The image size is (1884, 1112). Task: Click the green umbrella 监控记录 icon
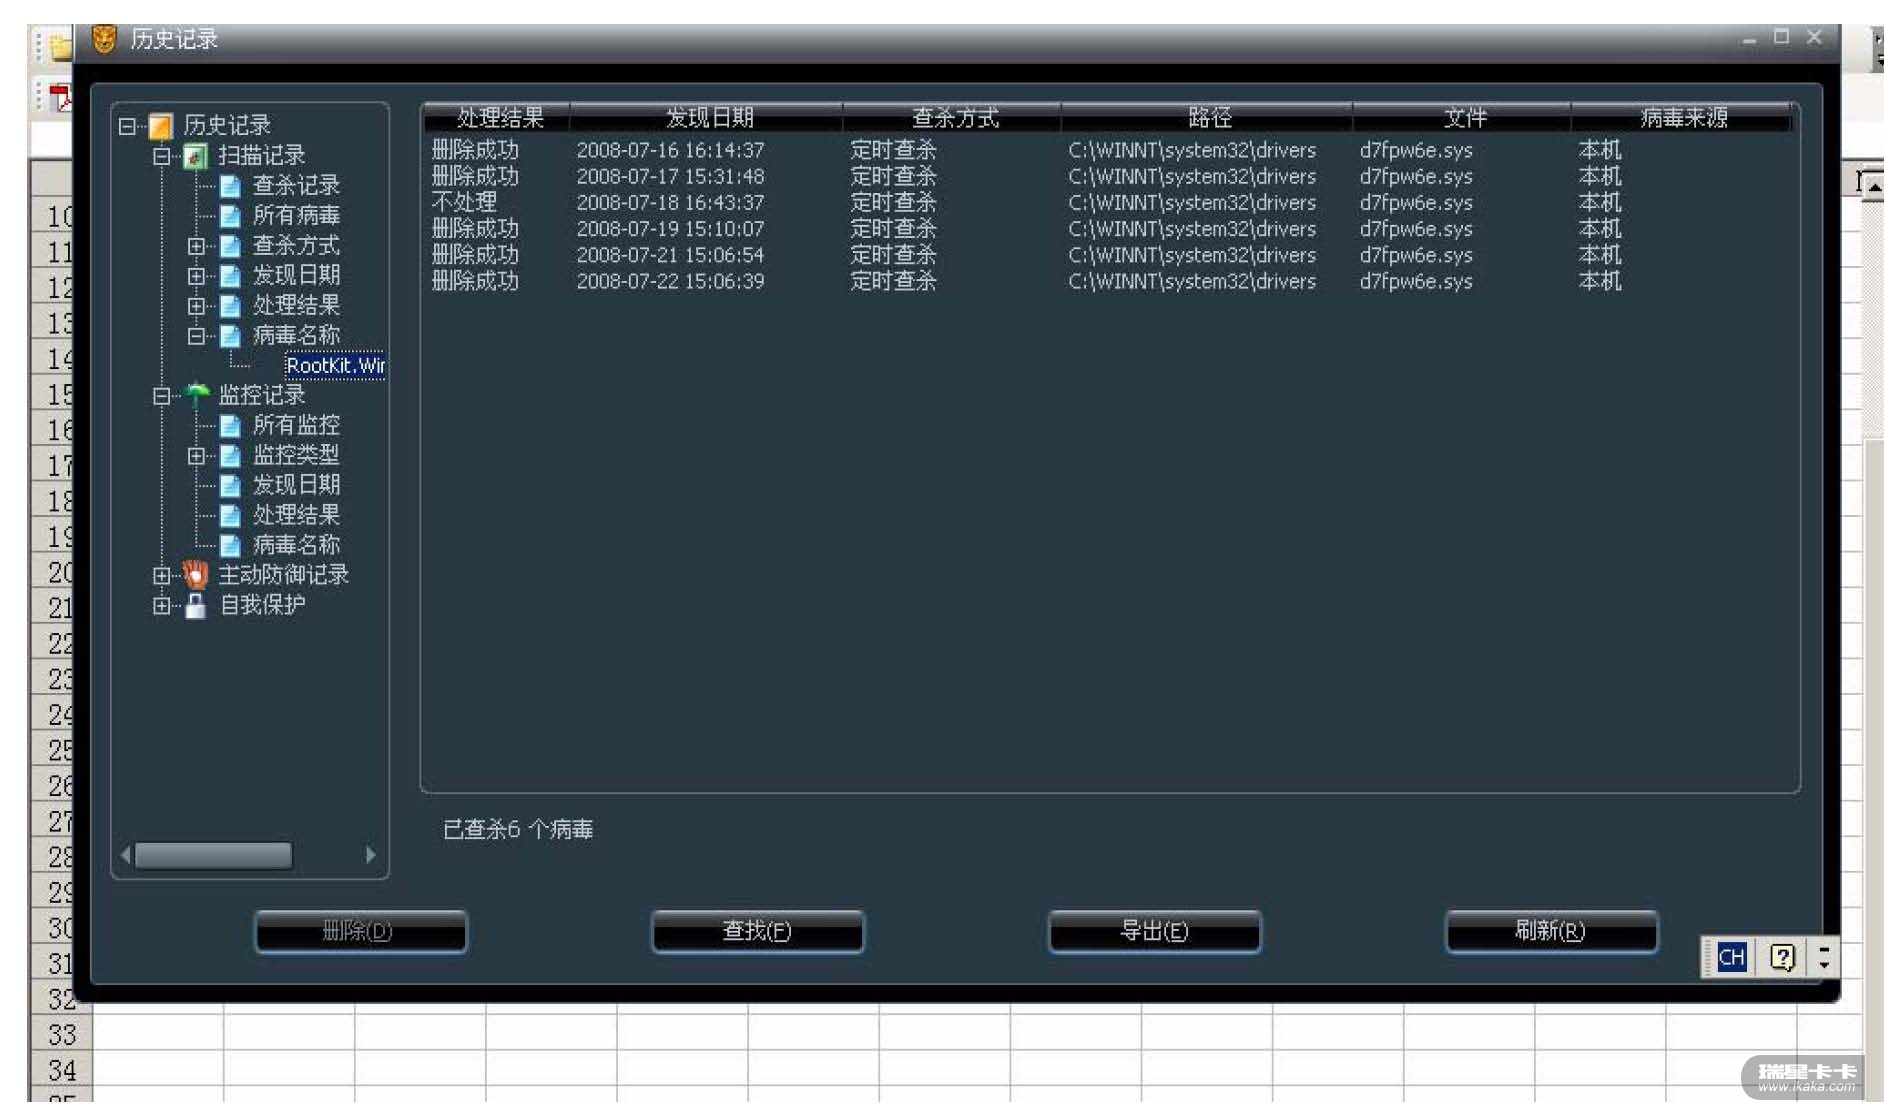tap(197, 395)
